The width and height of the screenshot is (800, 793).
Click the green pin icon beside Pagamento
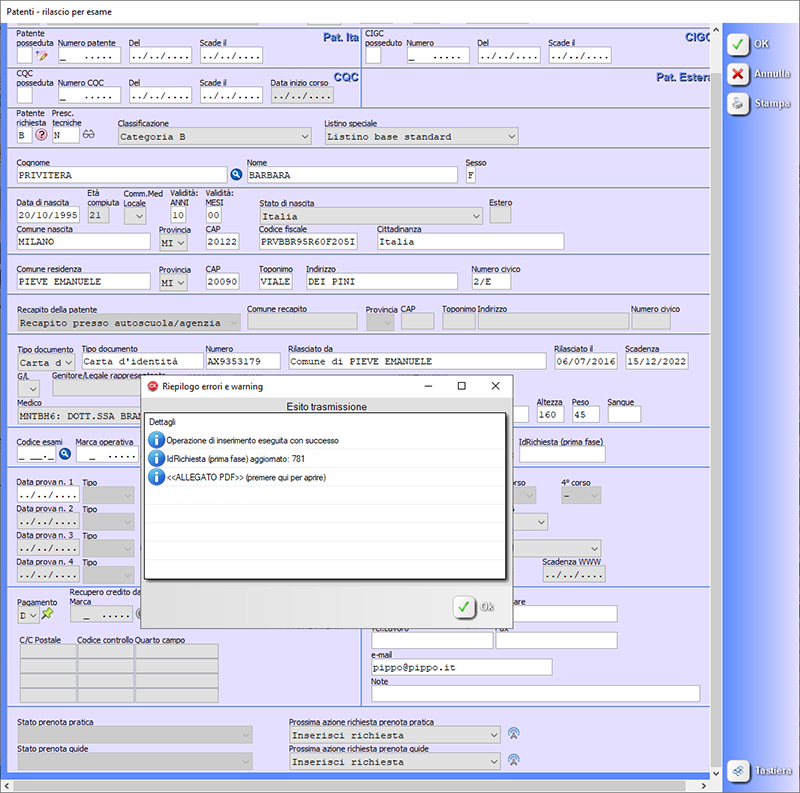(x=46, y=614)
